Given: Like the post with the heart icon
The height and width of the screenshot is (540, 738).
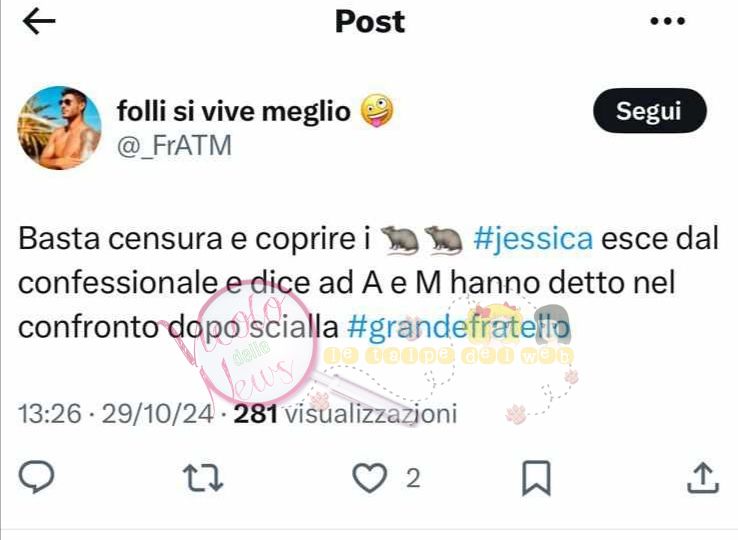Looking at the screenshot, I should point(370,478).
